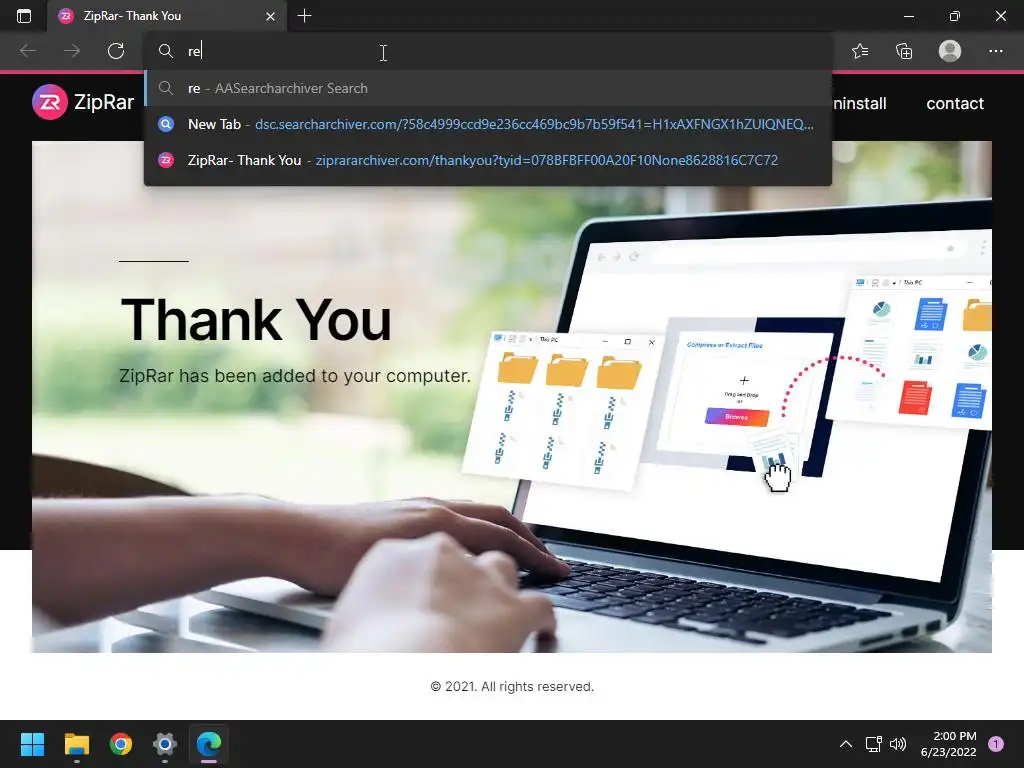Click the ZipRar logo icon
Viewport: 1024px width, 768px height.
(50, 102)
